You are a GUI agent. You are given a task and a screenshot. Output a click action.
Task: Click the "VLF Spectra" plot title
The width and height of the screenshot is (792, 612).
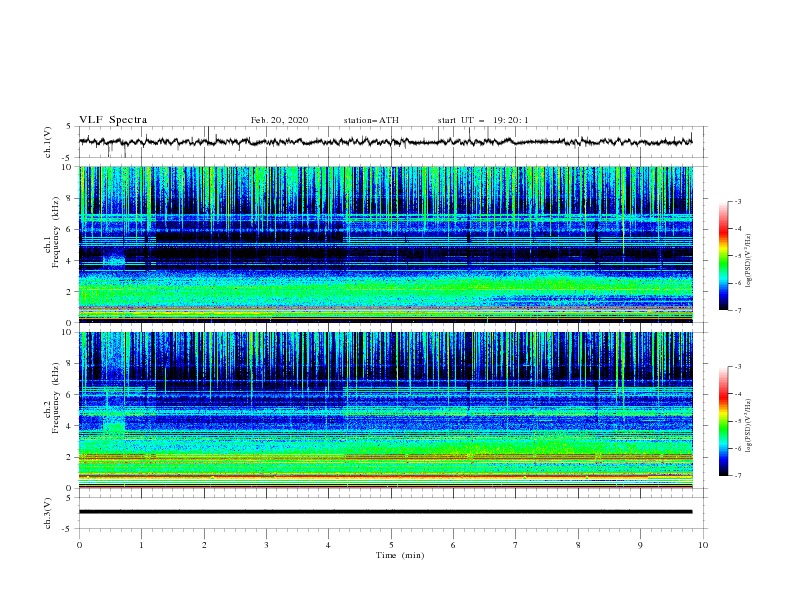(x=113, y=120)
